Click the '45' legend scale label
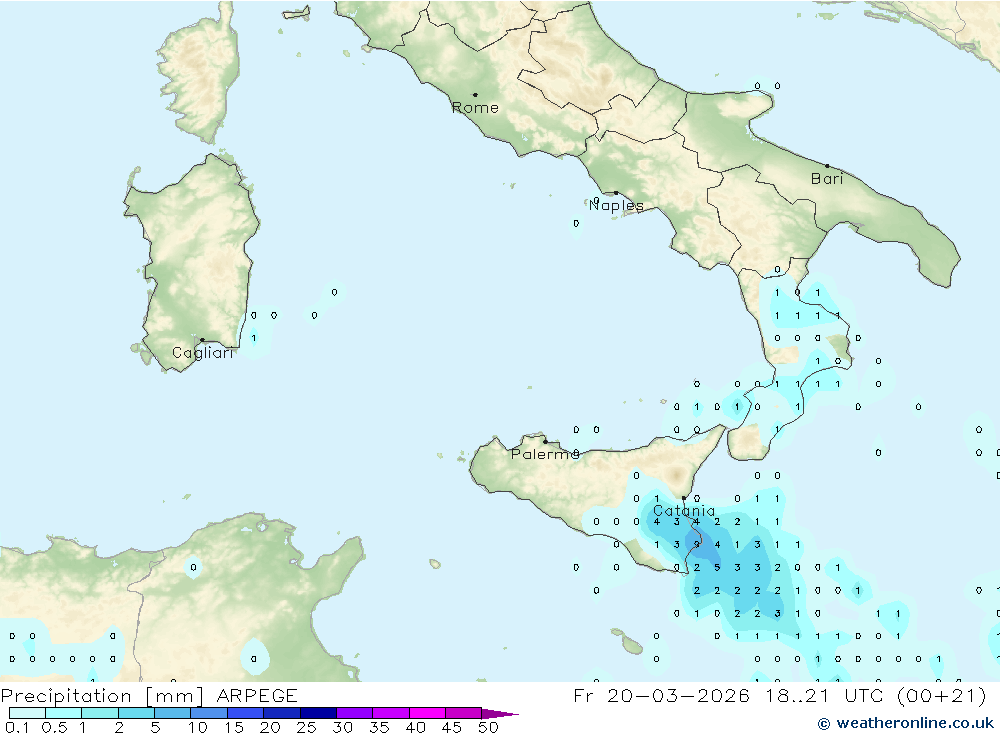This screenshot has height=733, width=1000. coord(452,727)
